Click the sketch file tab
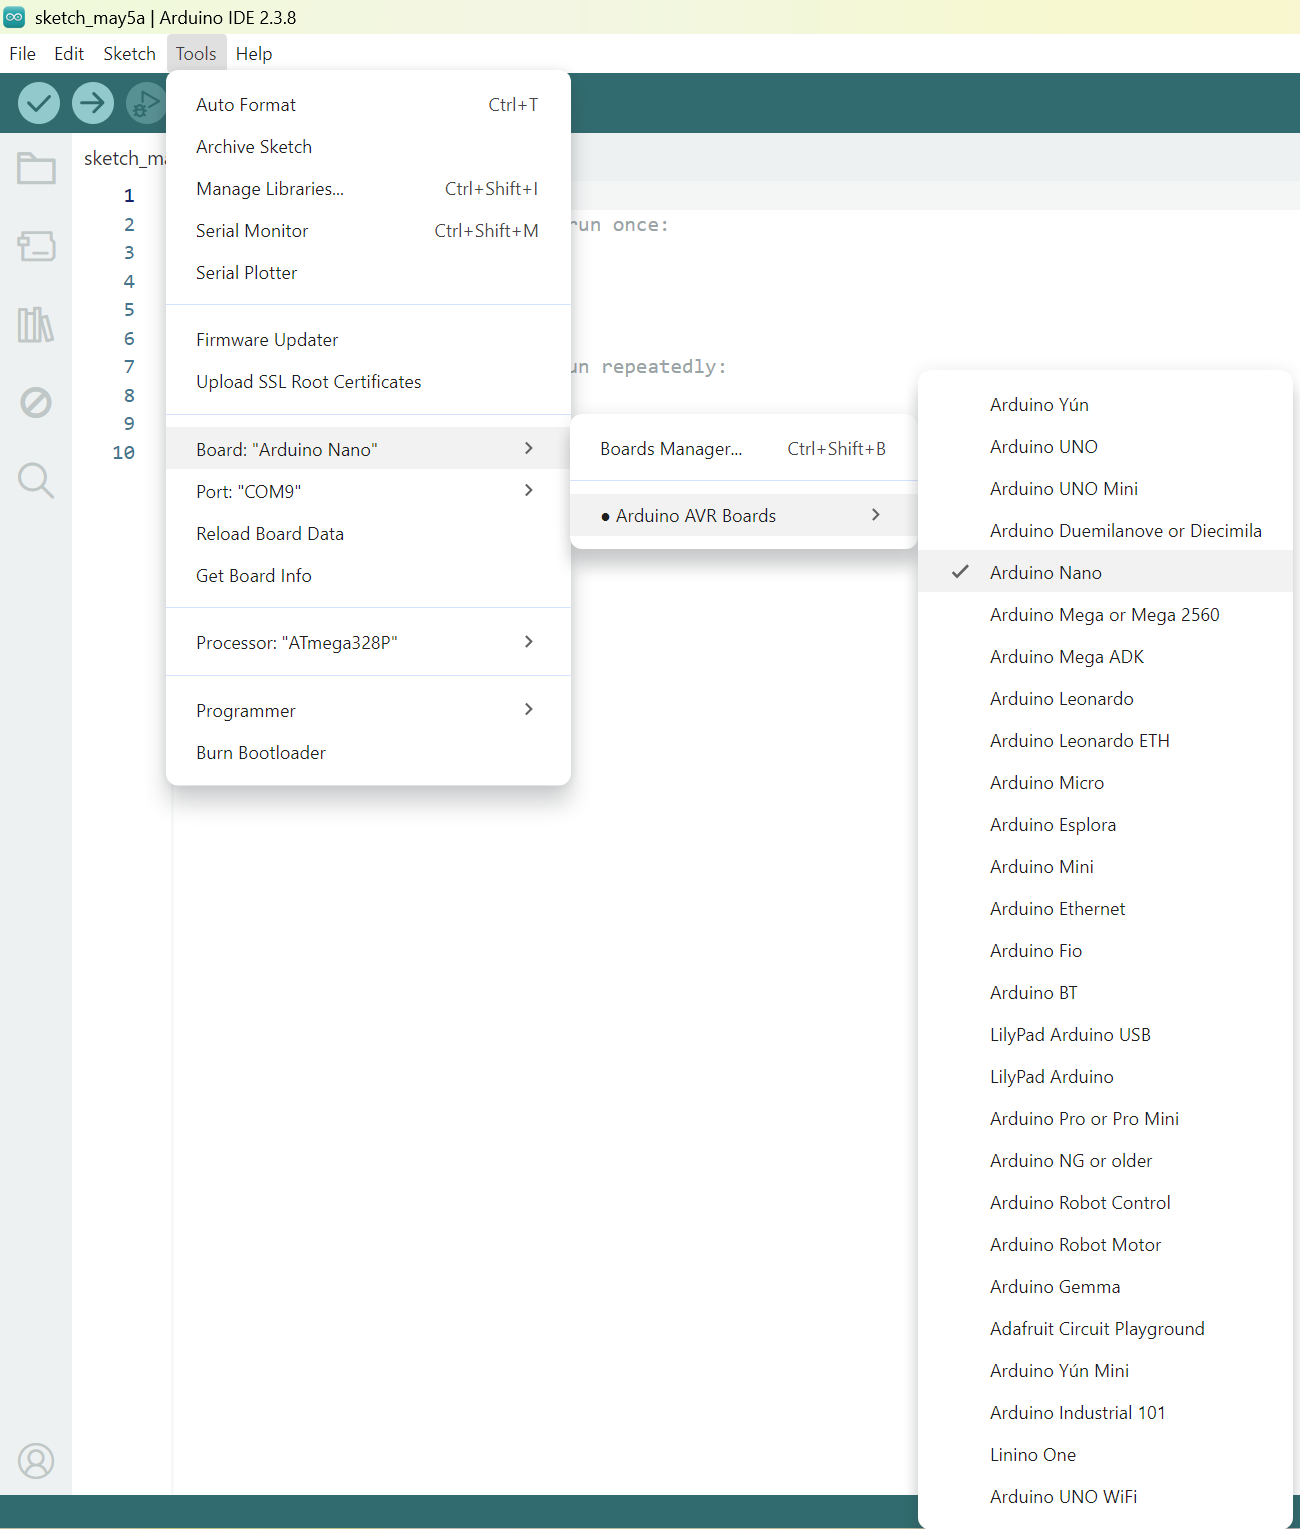 [123, 158]
